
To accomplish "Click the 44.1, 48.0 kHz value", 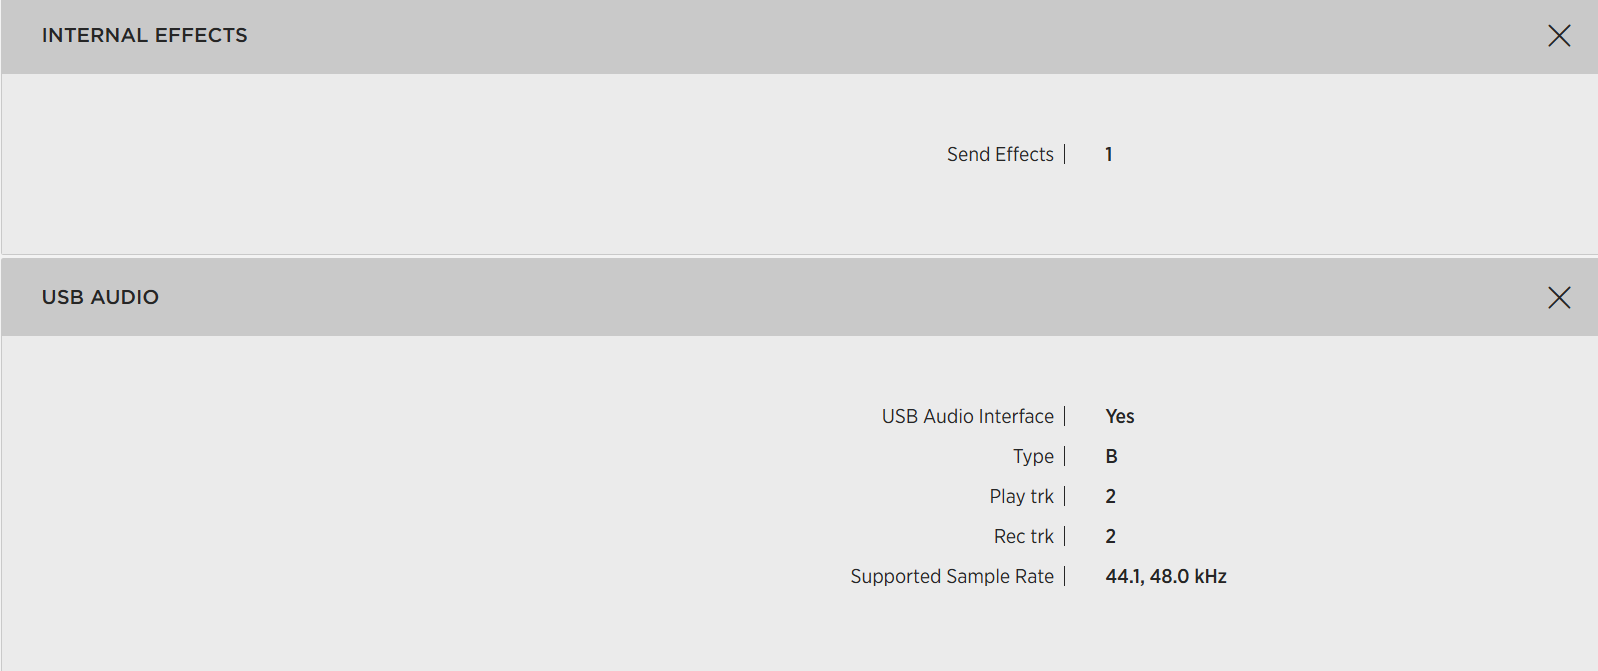I will point(1166,576).
